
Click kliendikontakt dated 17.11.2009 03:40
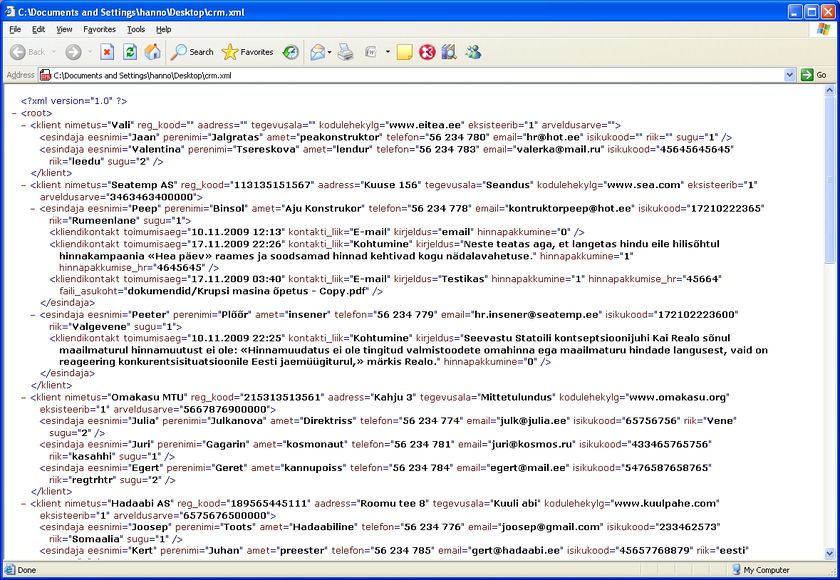click(x=386, y=285)
